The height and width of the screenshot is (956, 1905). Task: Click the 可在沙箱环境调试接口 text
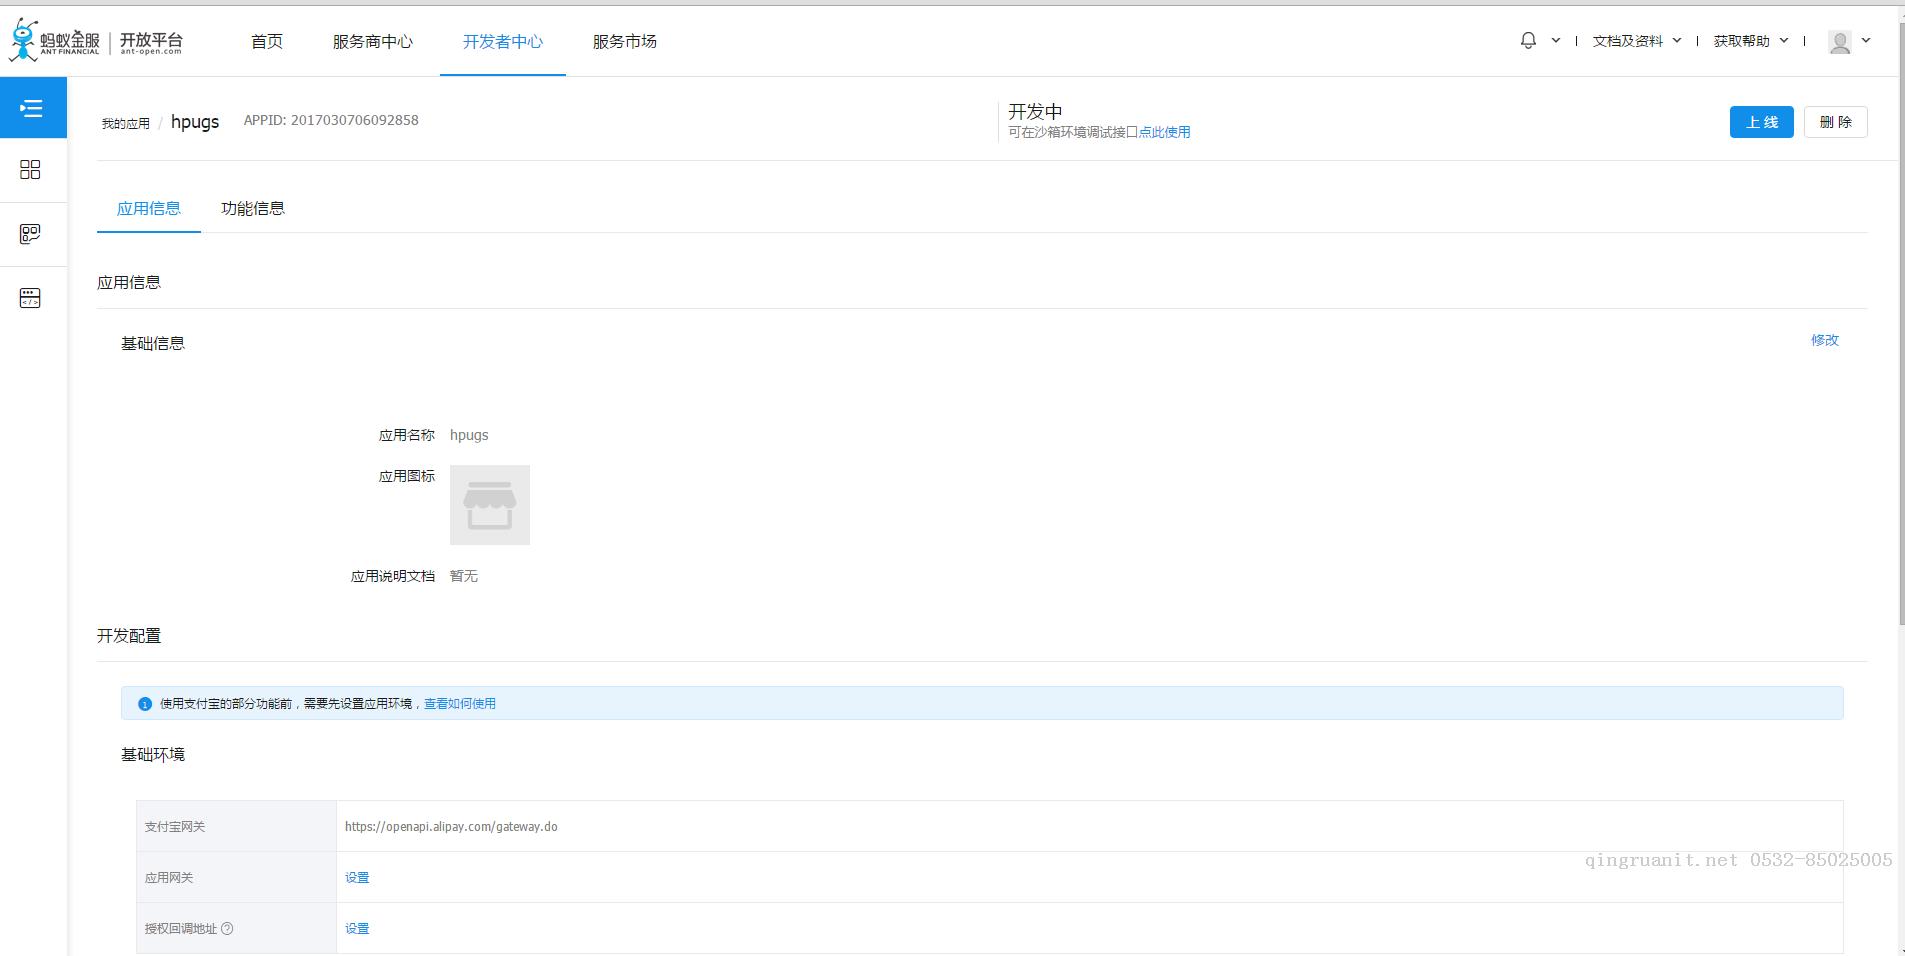[1073, 132]
